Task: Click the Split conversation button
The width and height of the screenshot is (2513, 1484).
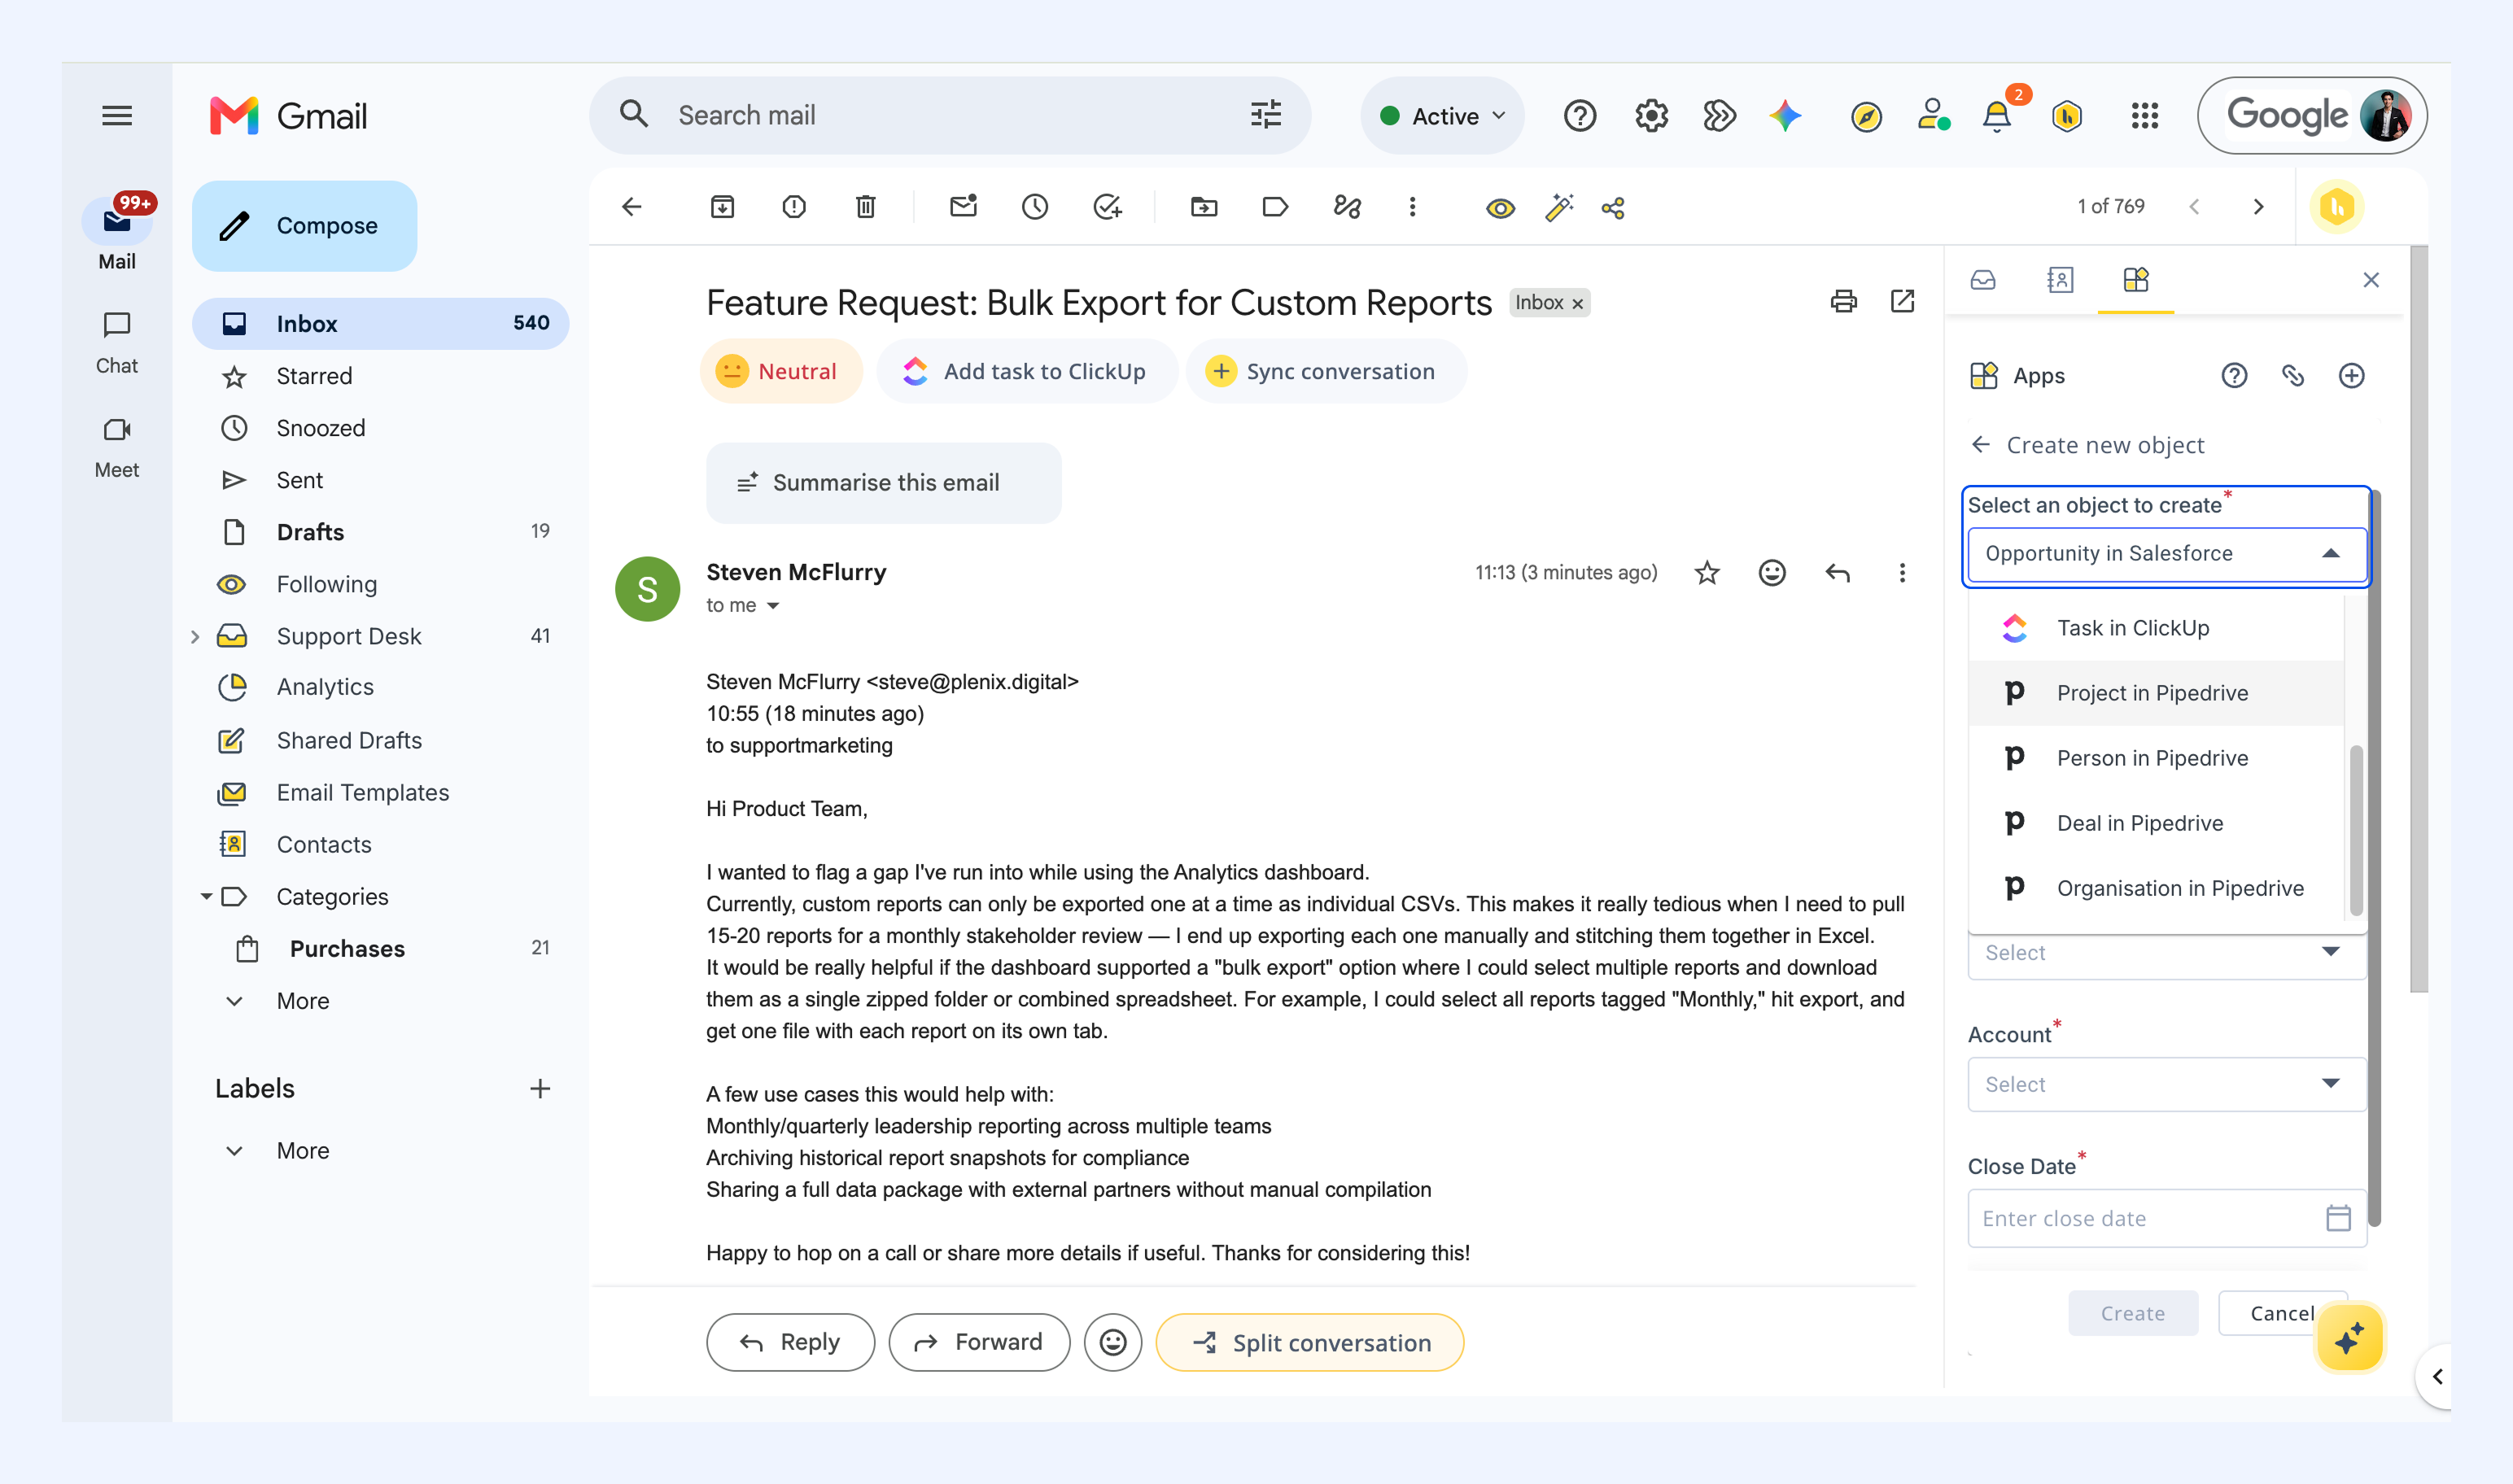Action: coord(1310,1342)
